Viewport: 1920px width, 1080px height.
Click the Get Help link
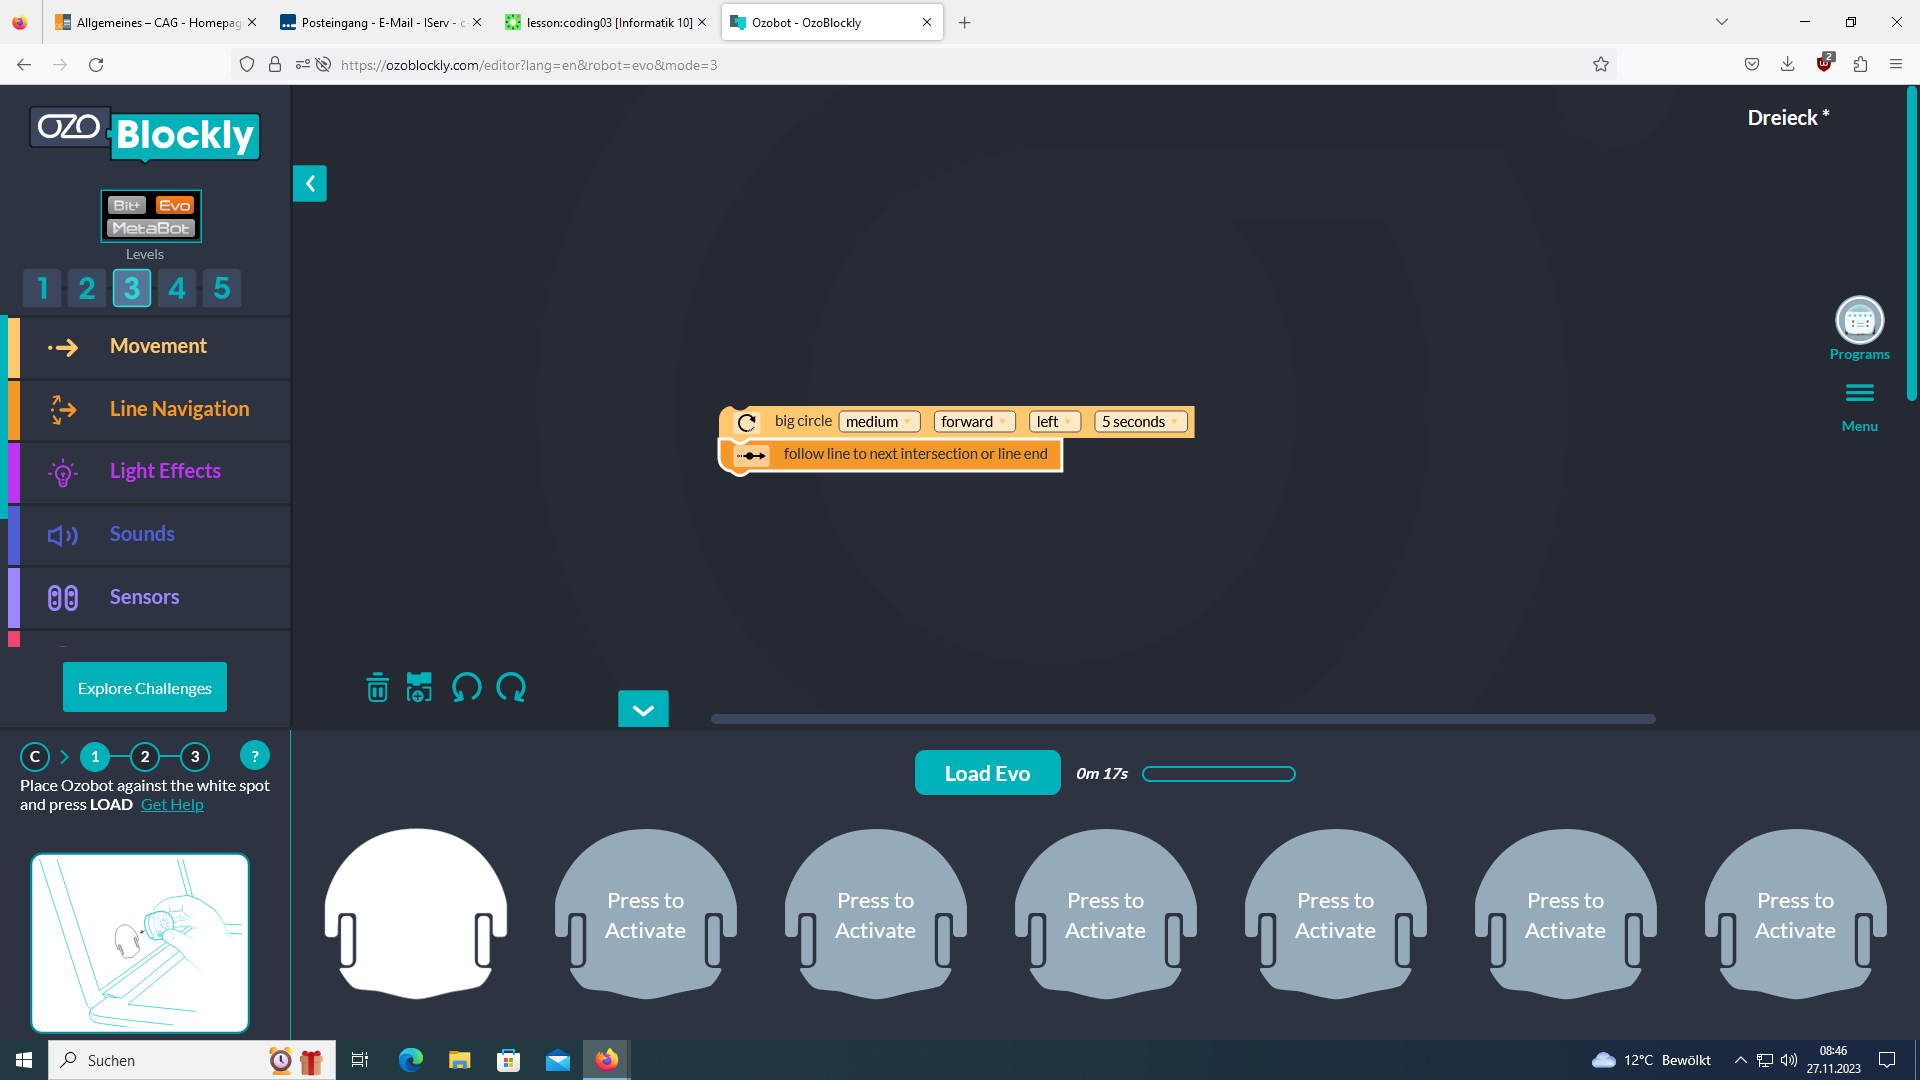pos(172,805)
